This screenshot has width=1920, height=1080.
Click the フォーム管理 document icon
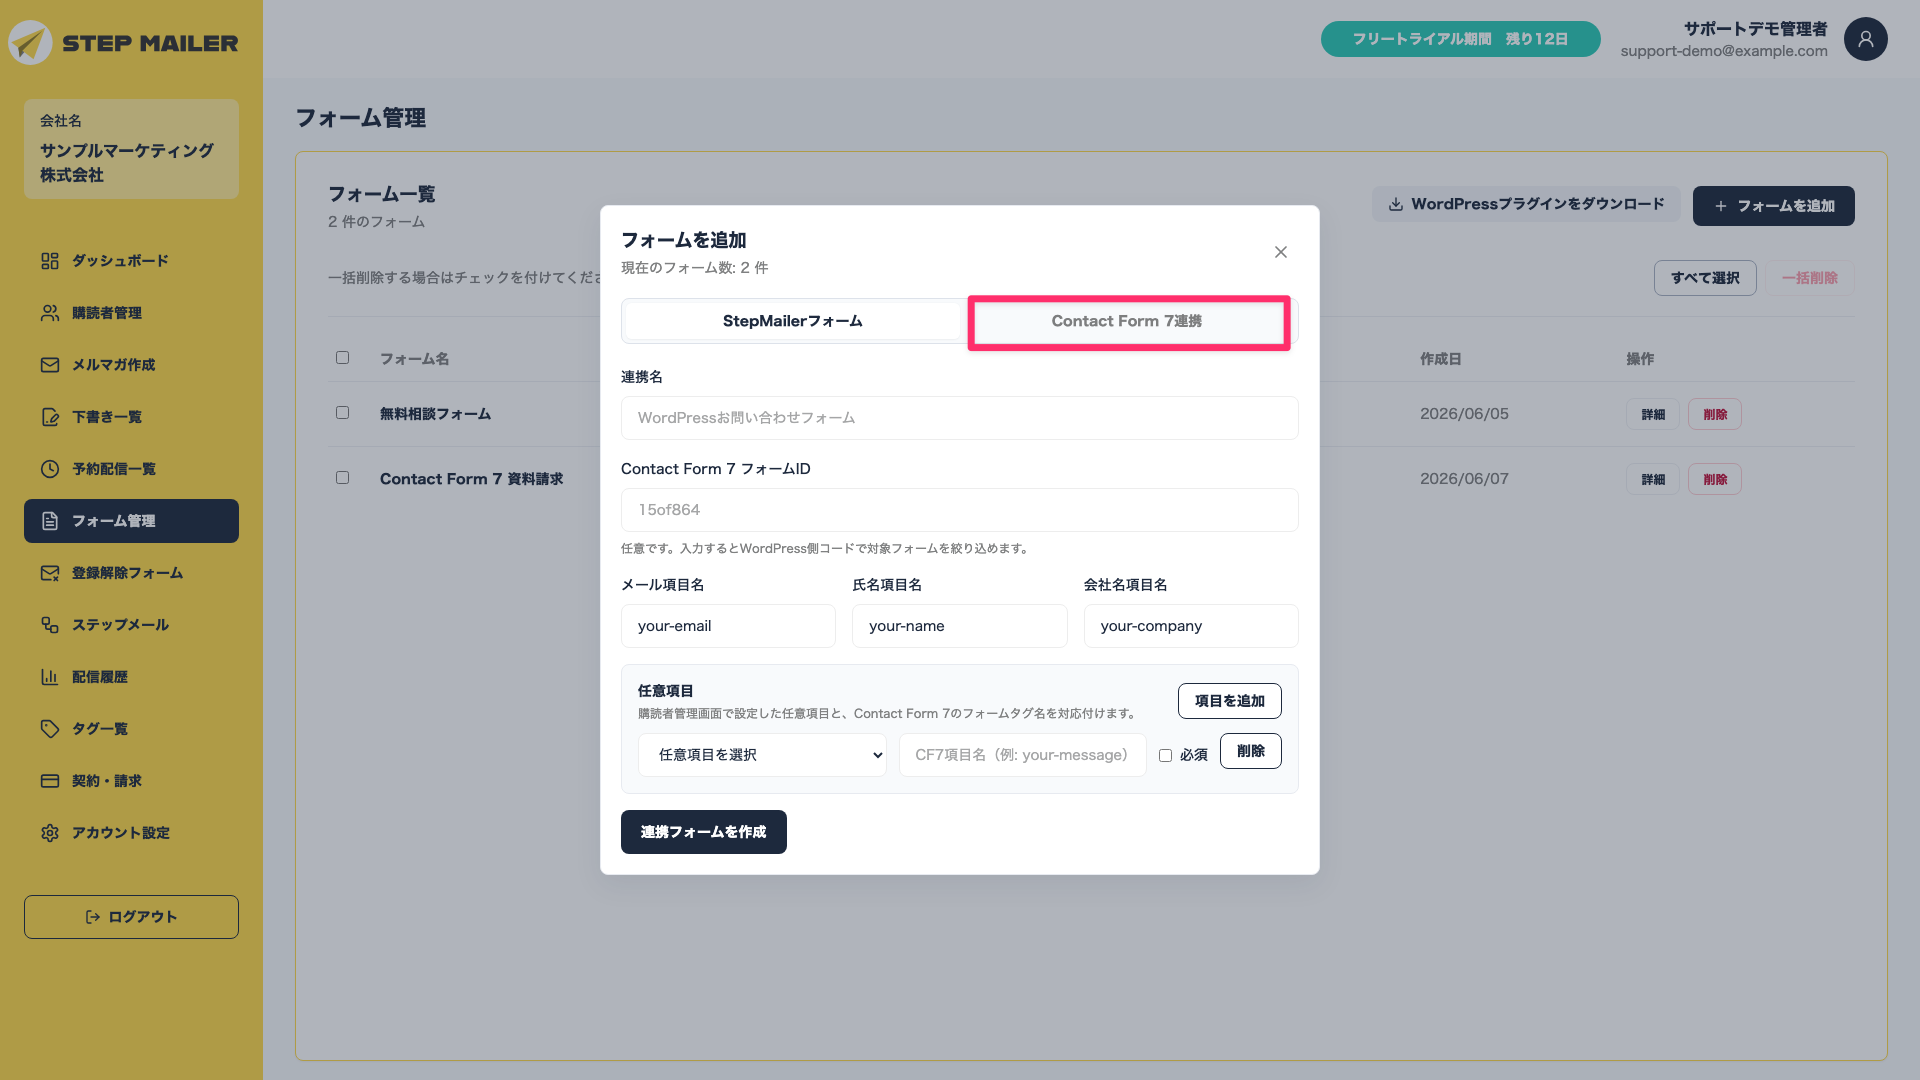pyautogui.click(x=50, y=521)
